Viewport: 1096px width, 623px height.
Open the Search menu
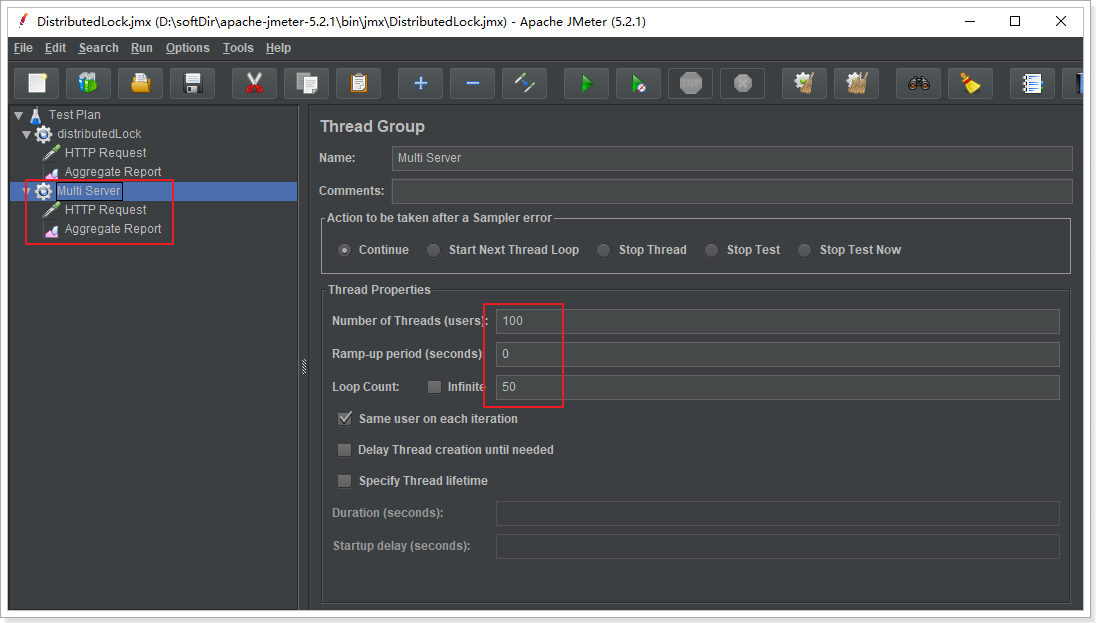coord(99,48)
